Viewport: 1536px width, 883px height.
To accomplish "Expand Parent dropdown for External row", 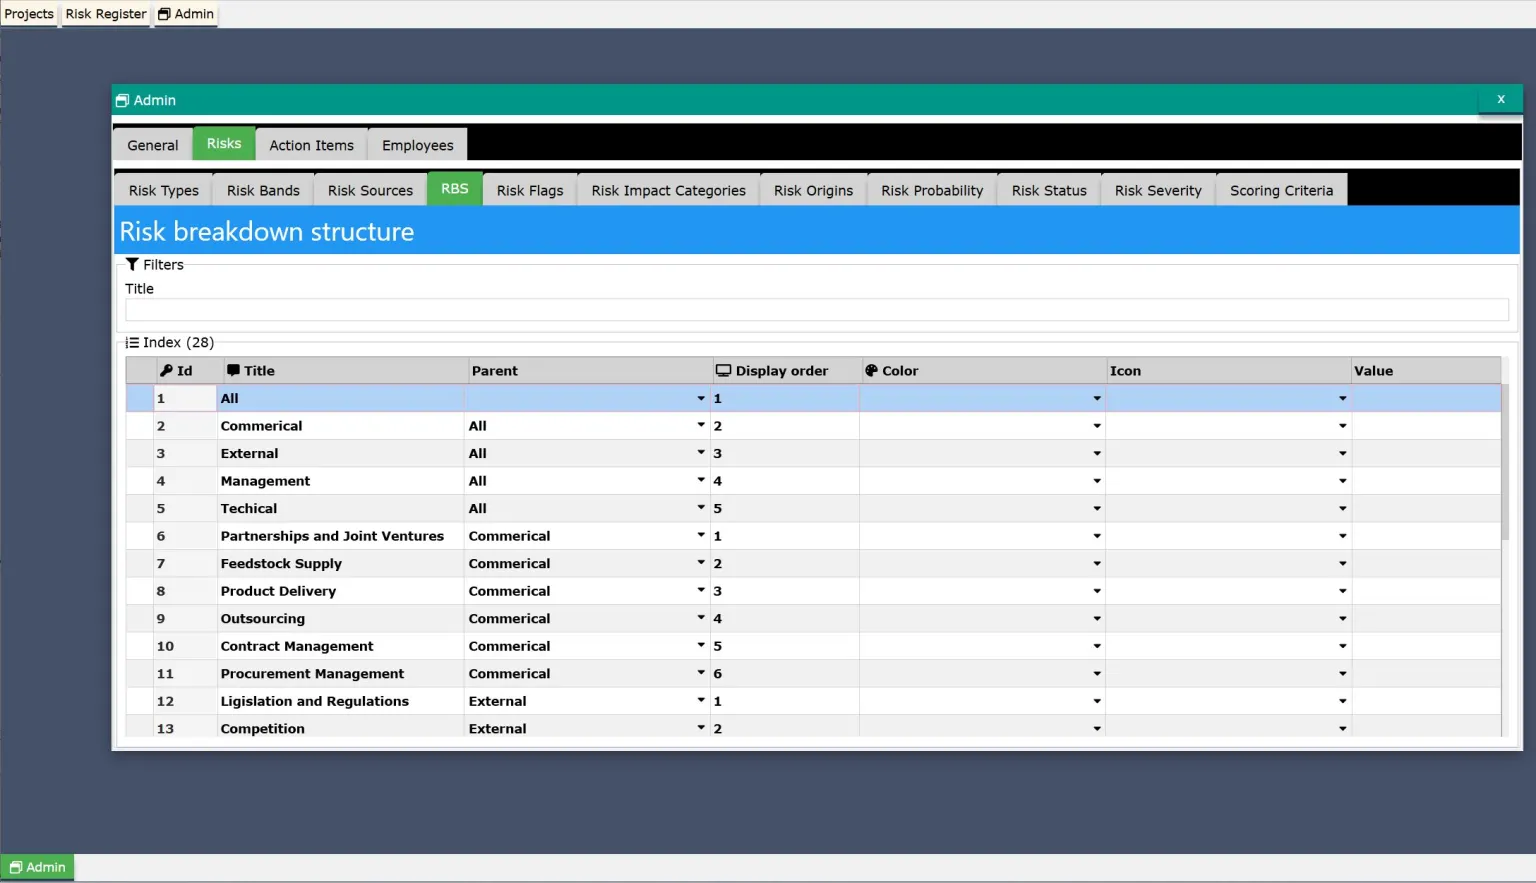I will 701,454.
